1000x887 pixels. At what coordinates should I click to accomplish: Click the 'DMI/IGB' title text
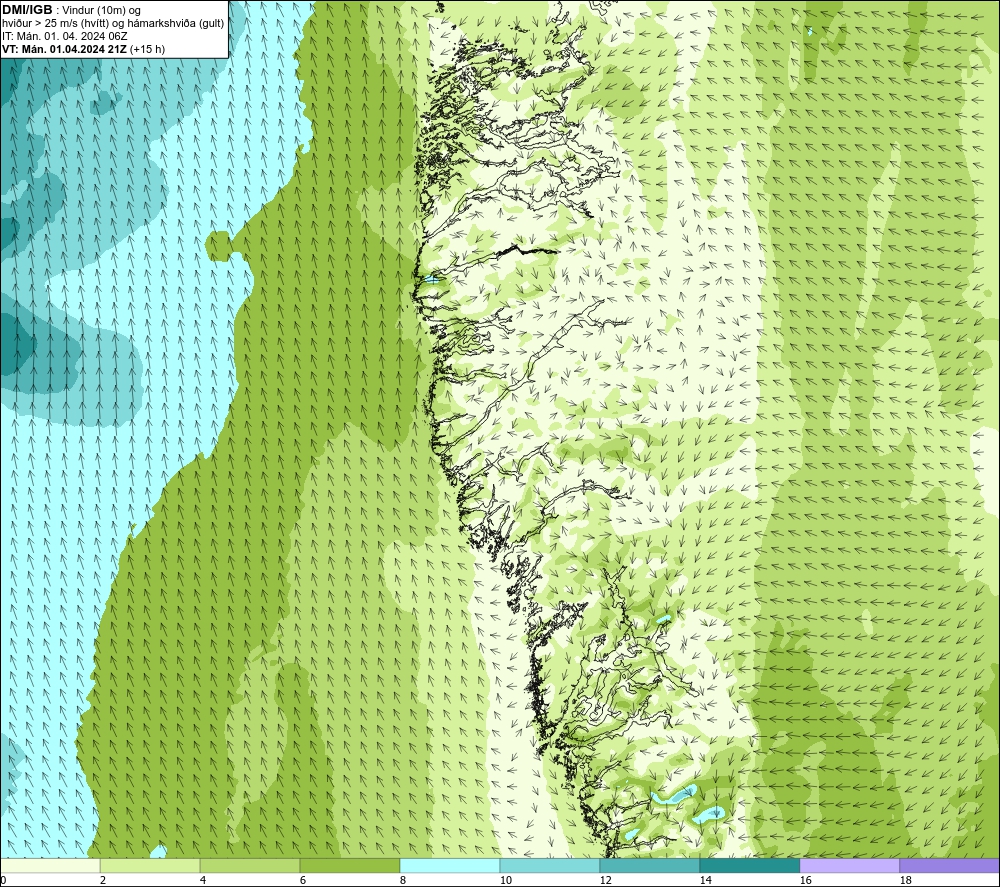click(x=27, y=10)
